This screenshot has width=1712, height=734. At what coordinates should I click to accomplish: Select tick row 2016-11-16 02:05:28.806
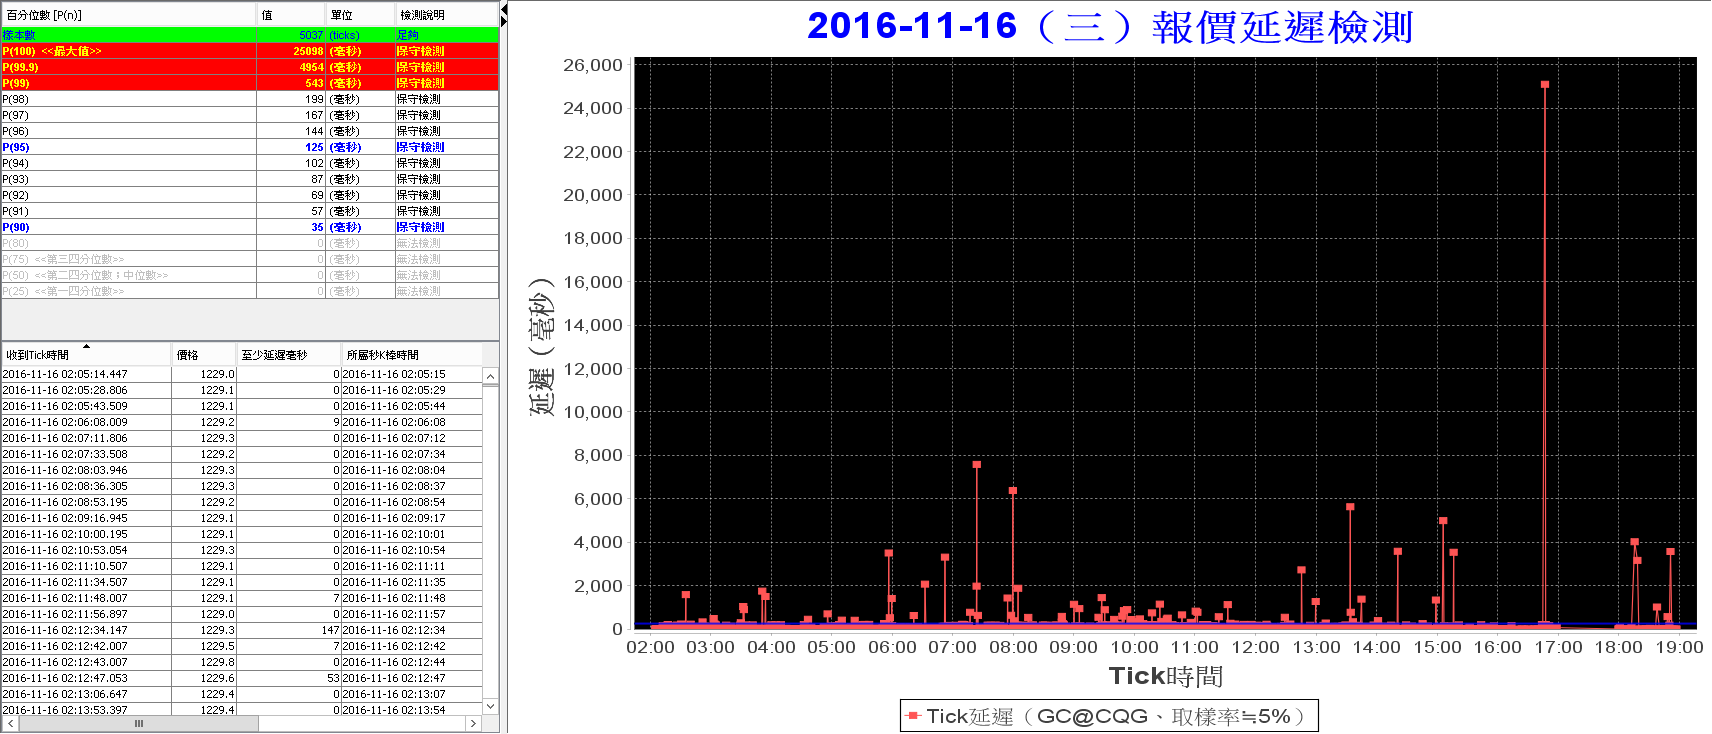[242, 390]
